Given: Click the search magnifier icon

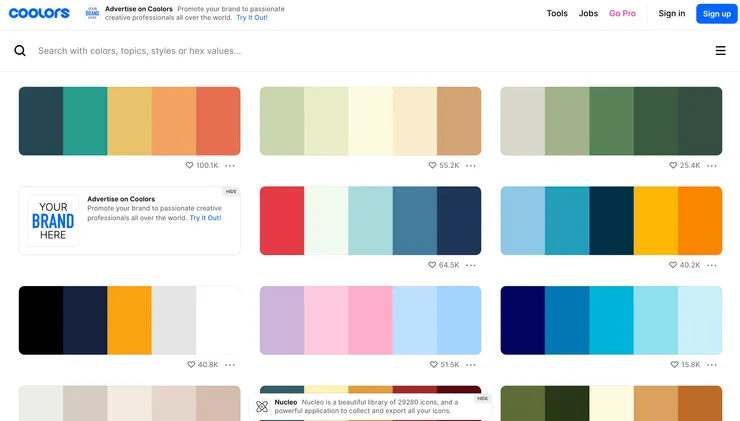Looking at the screenshot, I should coord(20,51).
